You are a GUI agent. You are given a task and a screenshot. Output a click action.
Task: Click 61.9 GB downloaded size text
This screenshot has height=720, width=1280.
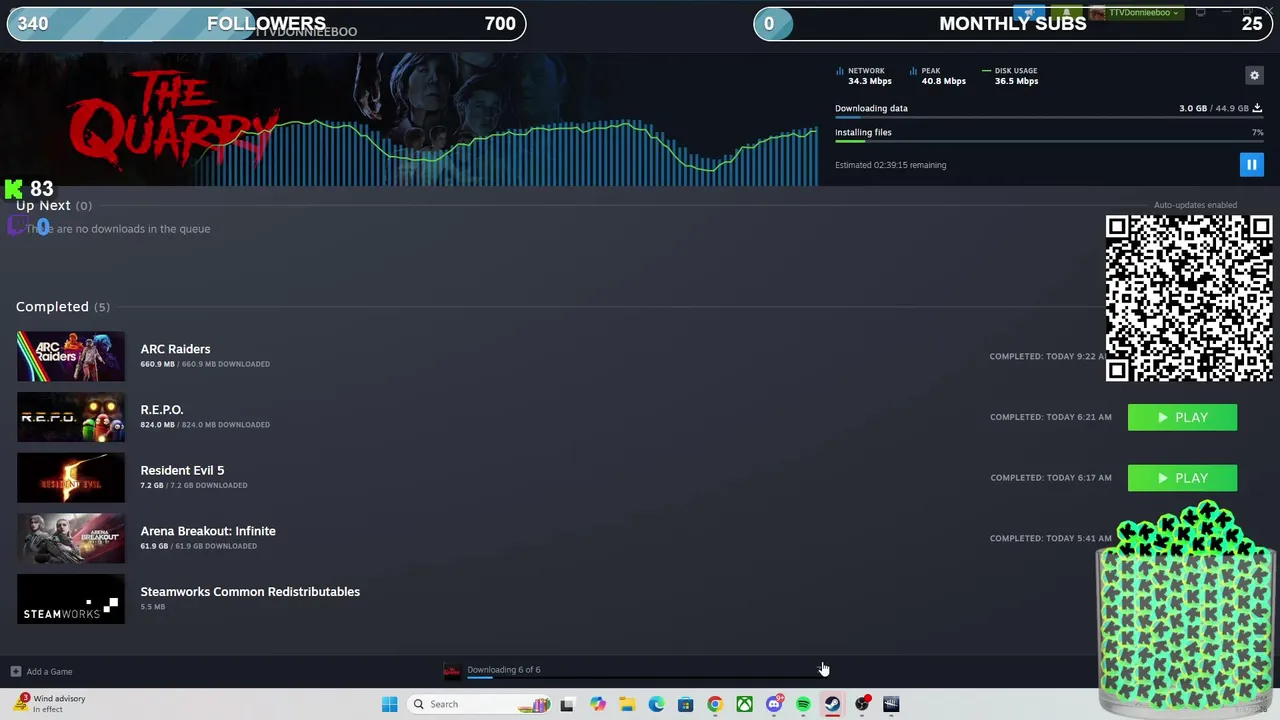pos(198,546)
